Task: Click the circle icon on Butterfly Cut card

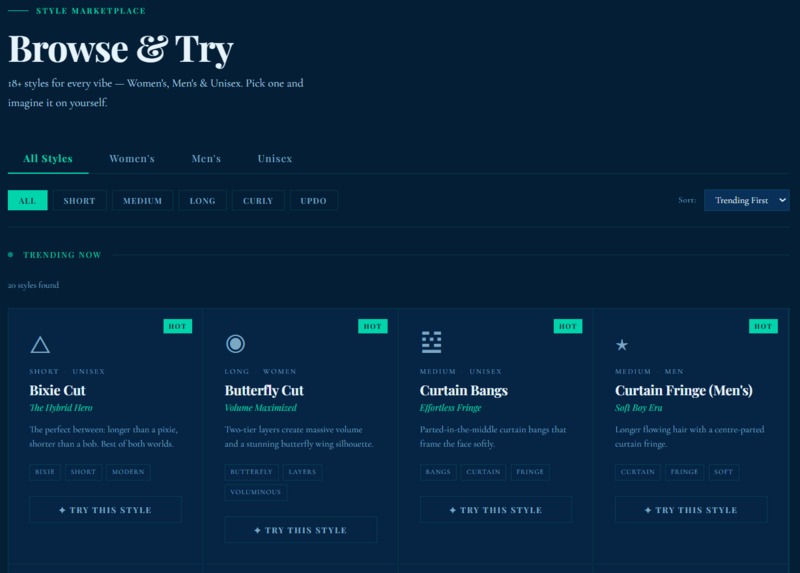Action: point(236,344)
